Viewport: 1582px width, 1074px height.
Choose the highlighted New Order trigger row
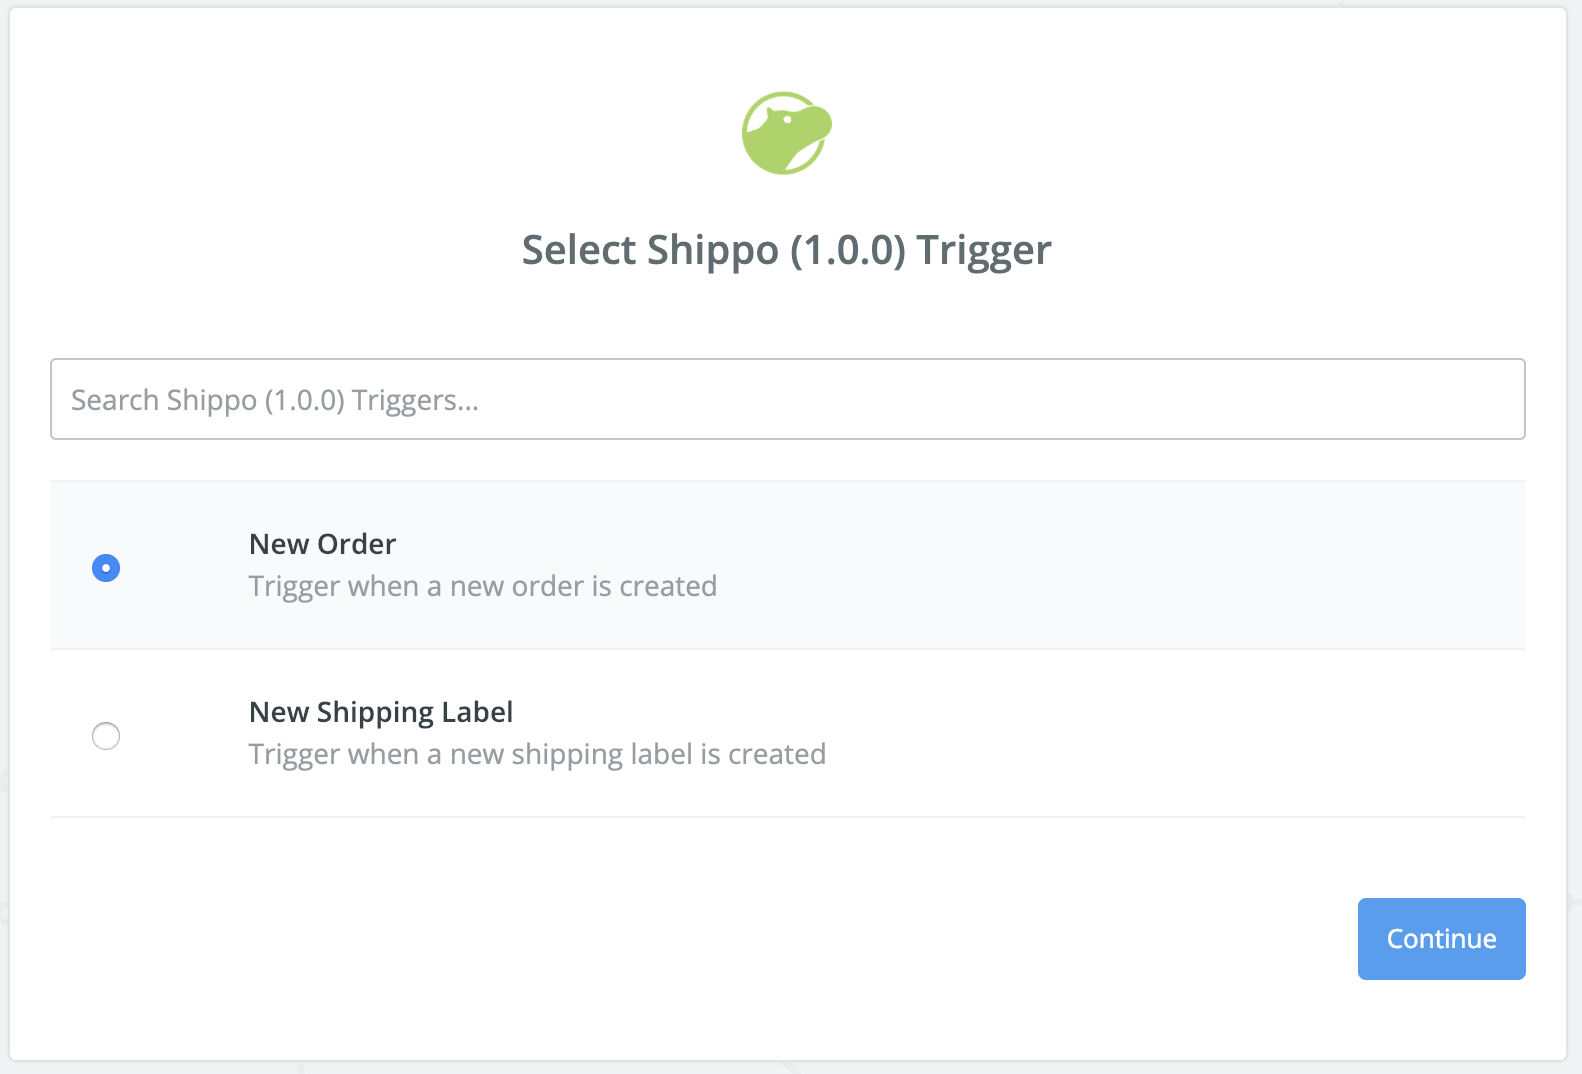[x=788, y=565]
